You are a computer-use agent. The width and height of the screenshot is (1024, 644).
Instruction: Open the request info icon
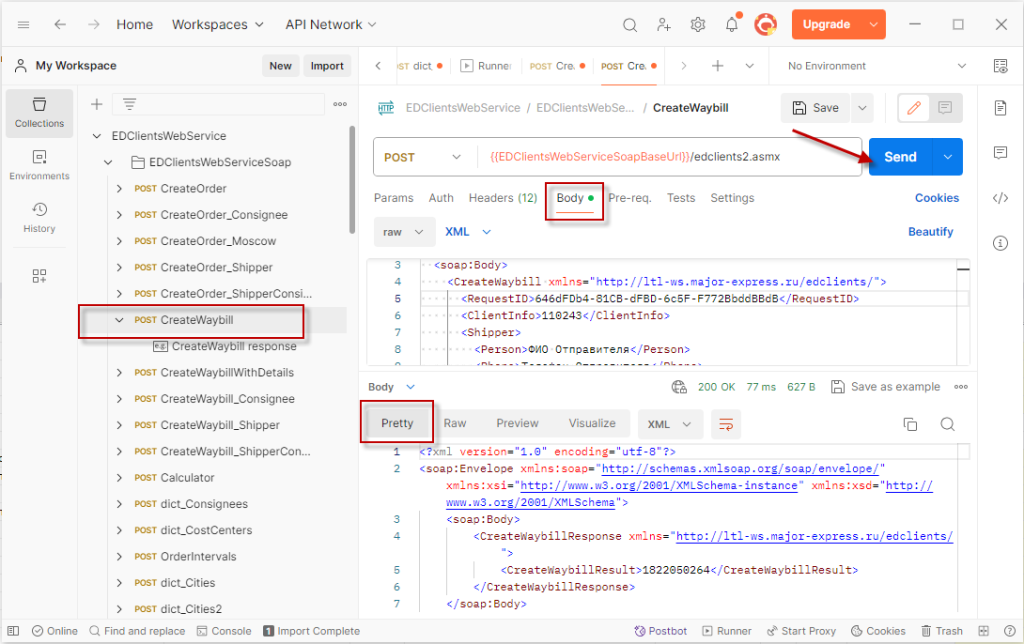[1000, 243]
